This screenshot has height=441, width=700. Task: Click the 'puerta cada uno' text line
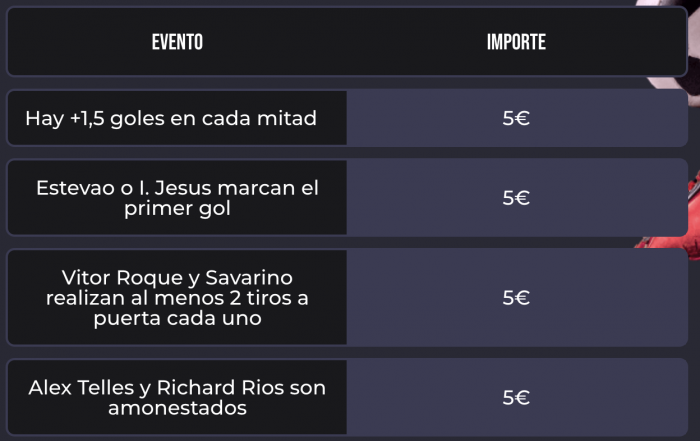click(177, 319)
